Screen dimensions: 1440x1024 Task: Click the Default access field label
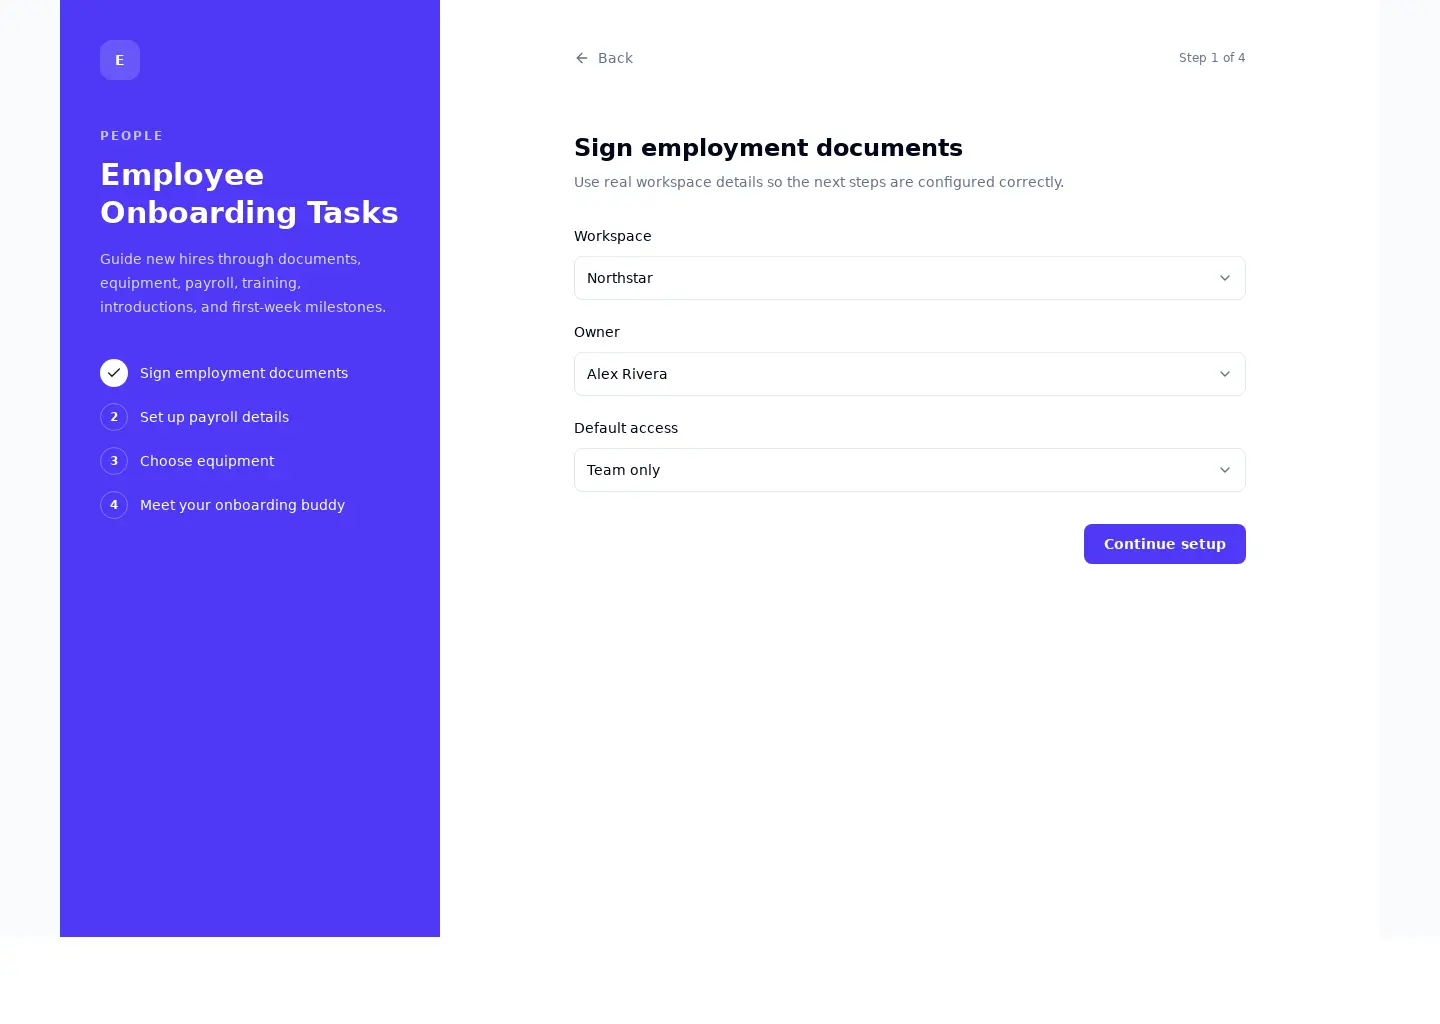pyautogui.click(x=626, y=428)
